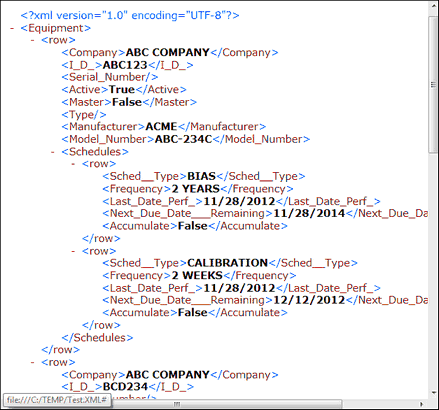Screen dimensions: 439x410
Task: Click the 12/12/2012 next due date
Action: 309,300
